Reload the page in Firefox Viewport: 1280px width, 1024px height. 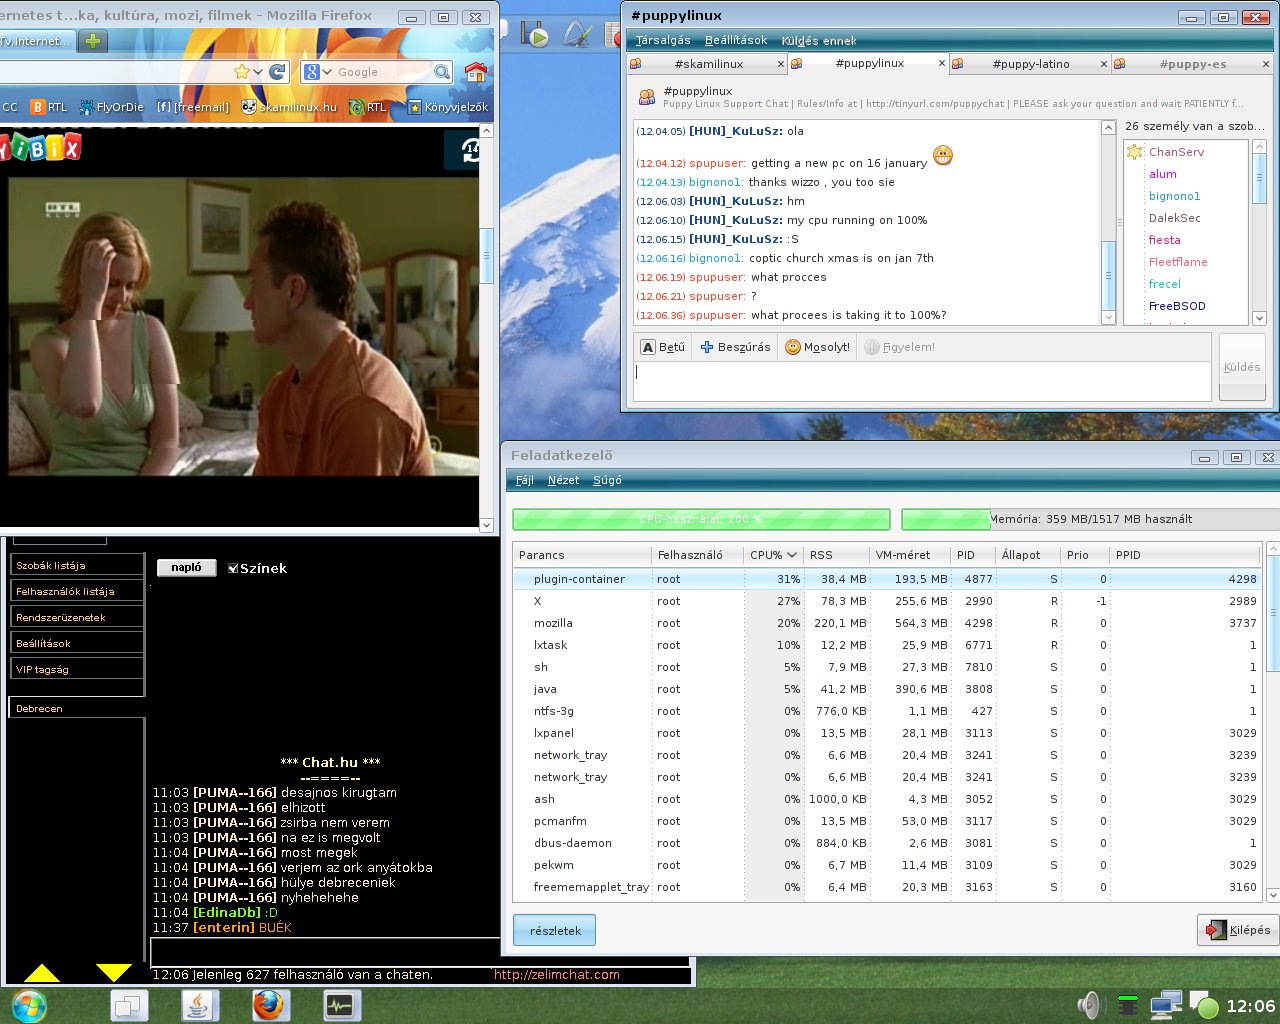point(278,72)
